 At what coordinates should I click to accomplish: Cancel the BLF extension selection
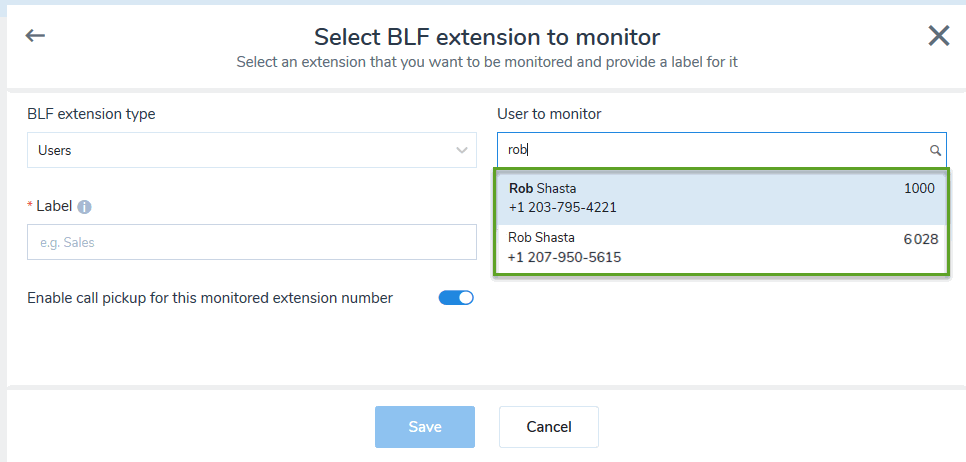[x=549, y=427]
